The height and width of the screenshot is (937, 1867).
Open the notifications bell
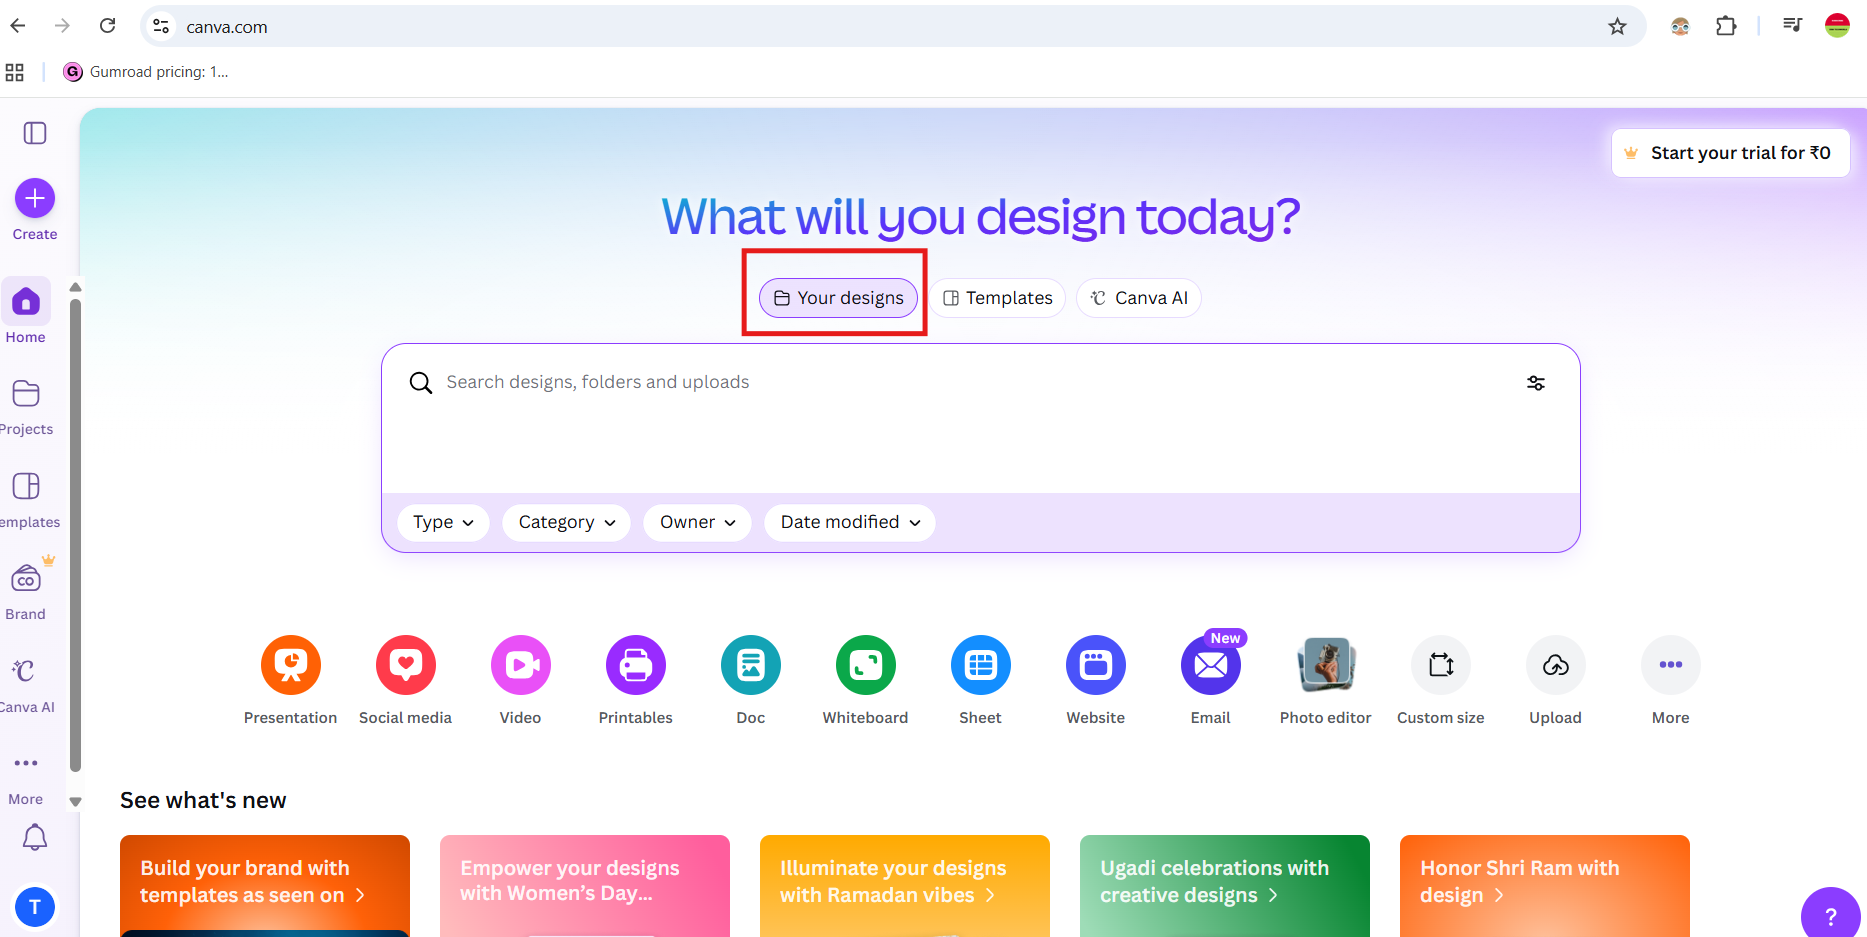(35, 837)
